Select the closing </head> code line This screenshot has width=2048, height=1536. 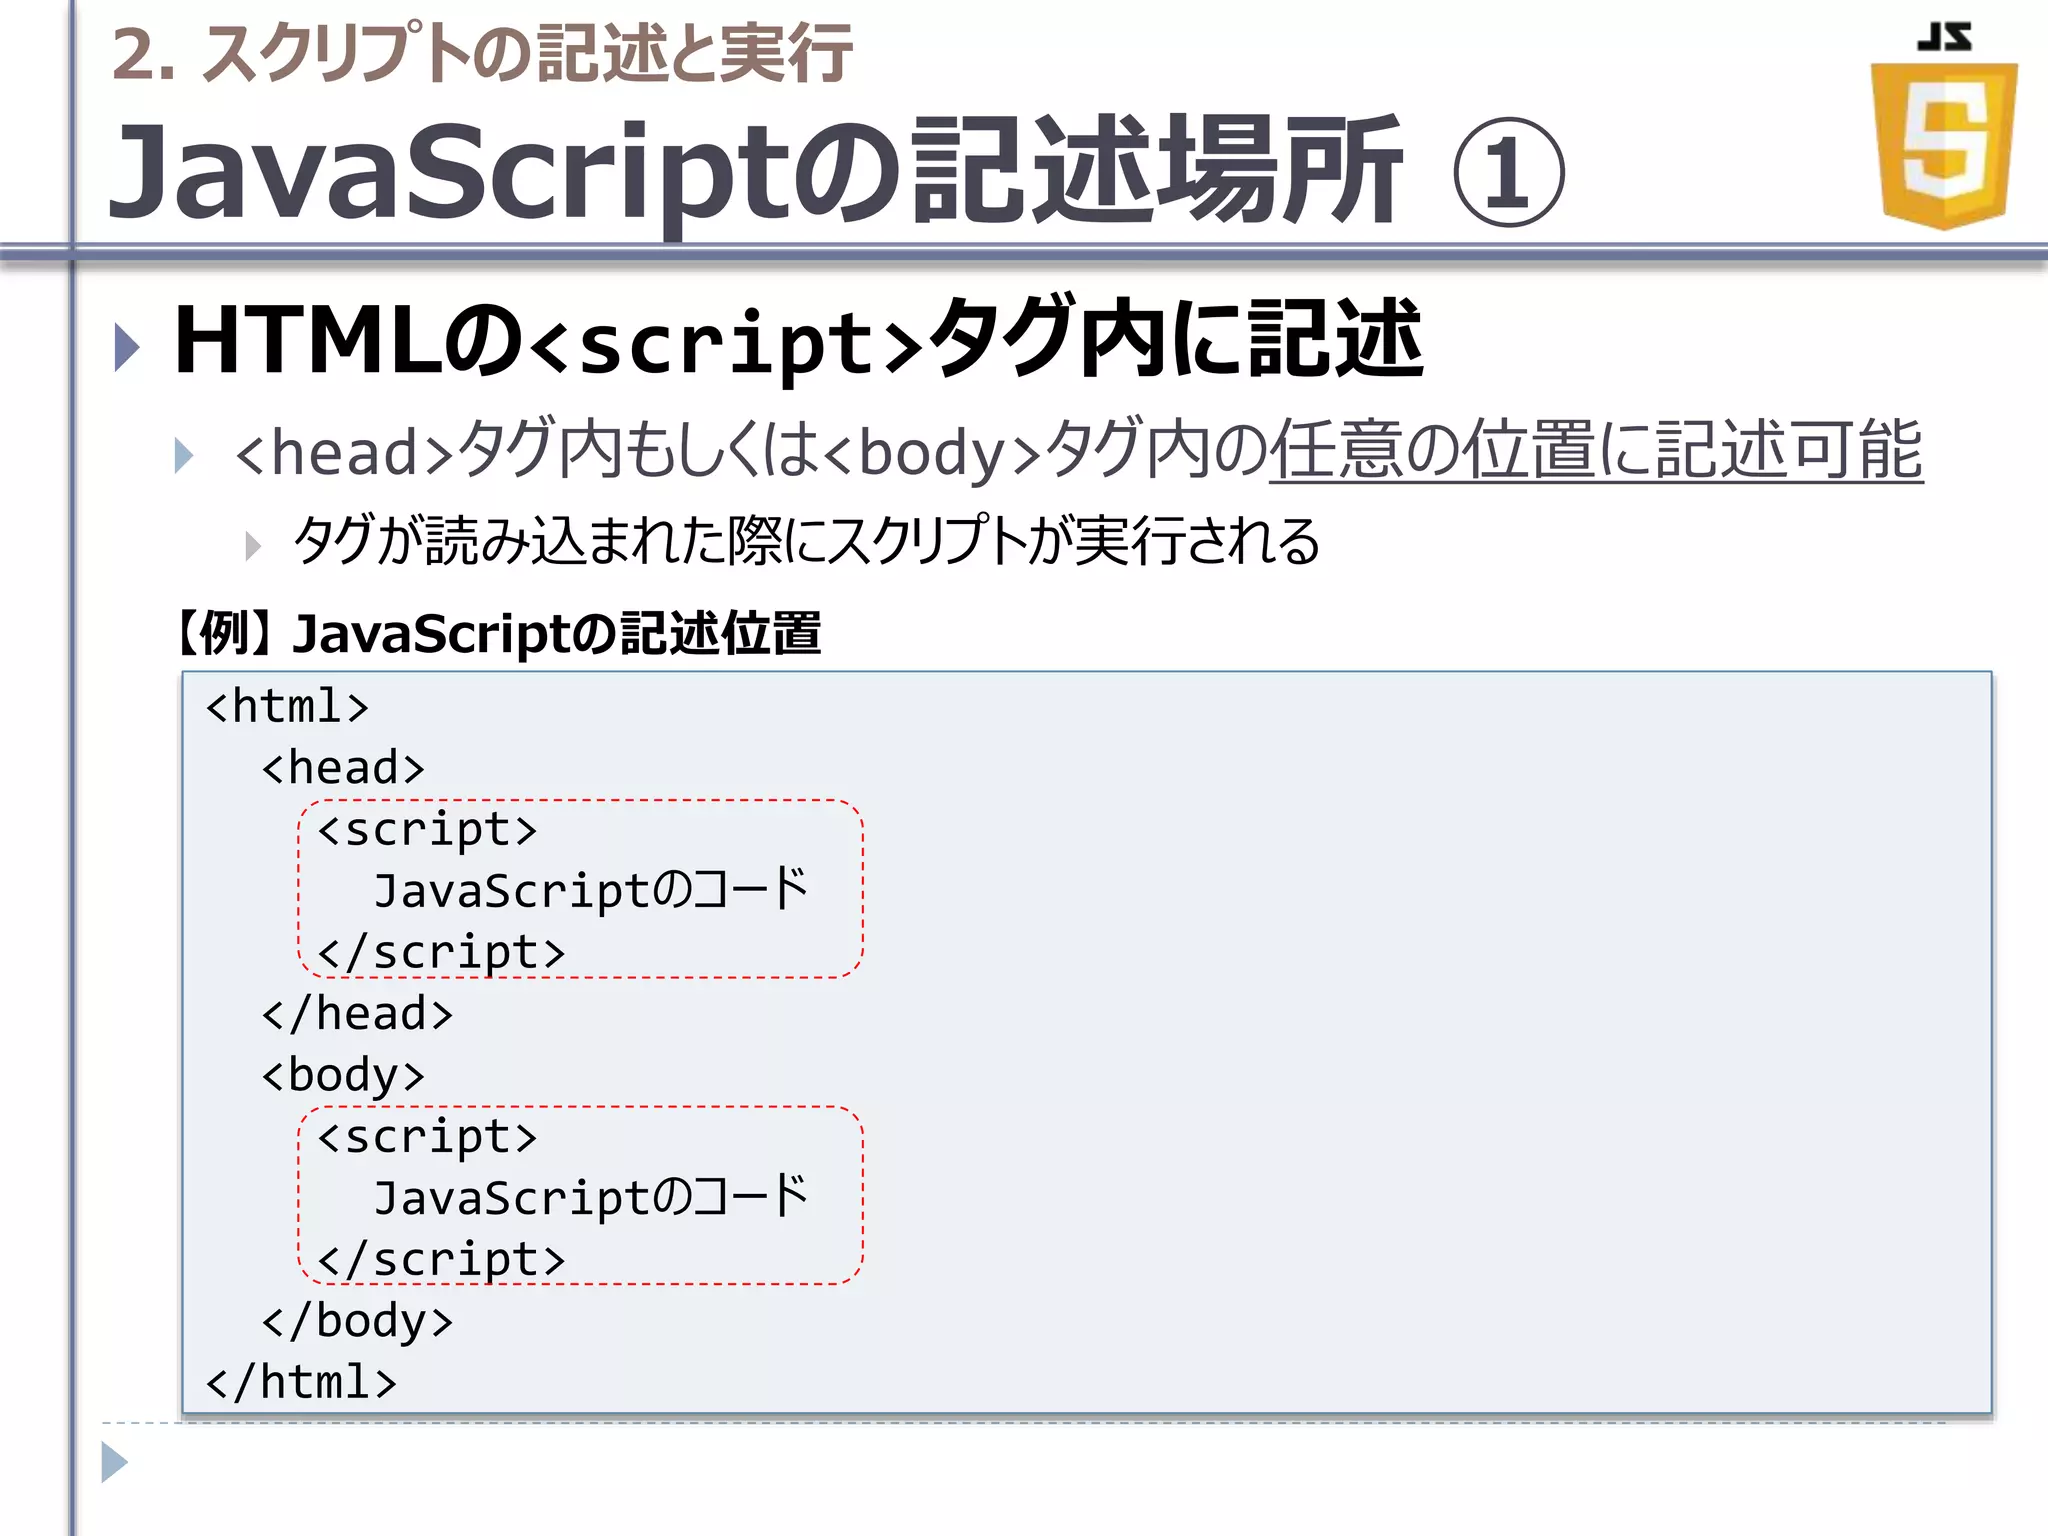click(357, 1013)
